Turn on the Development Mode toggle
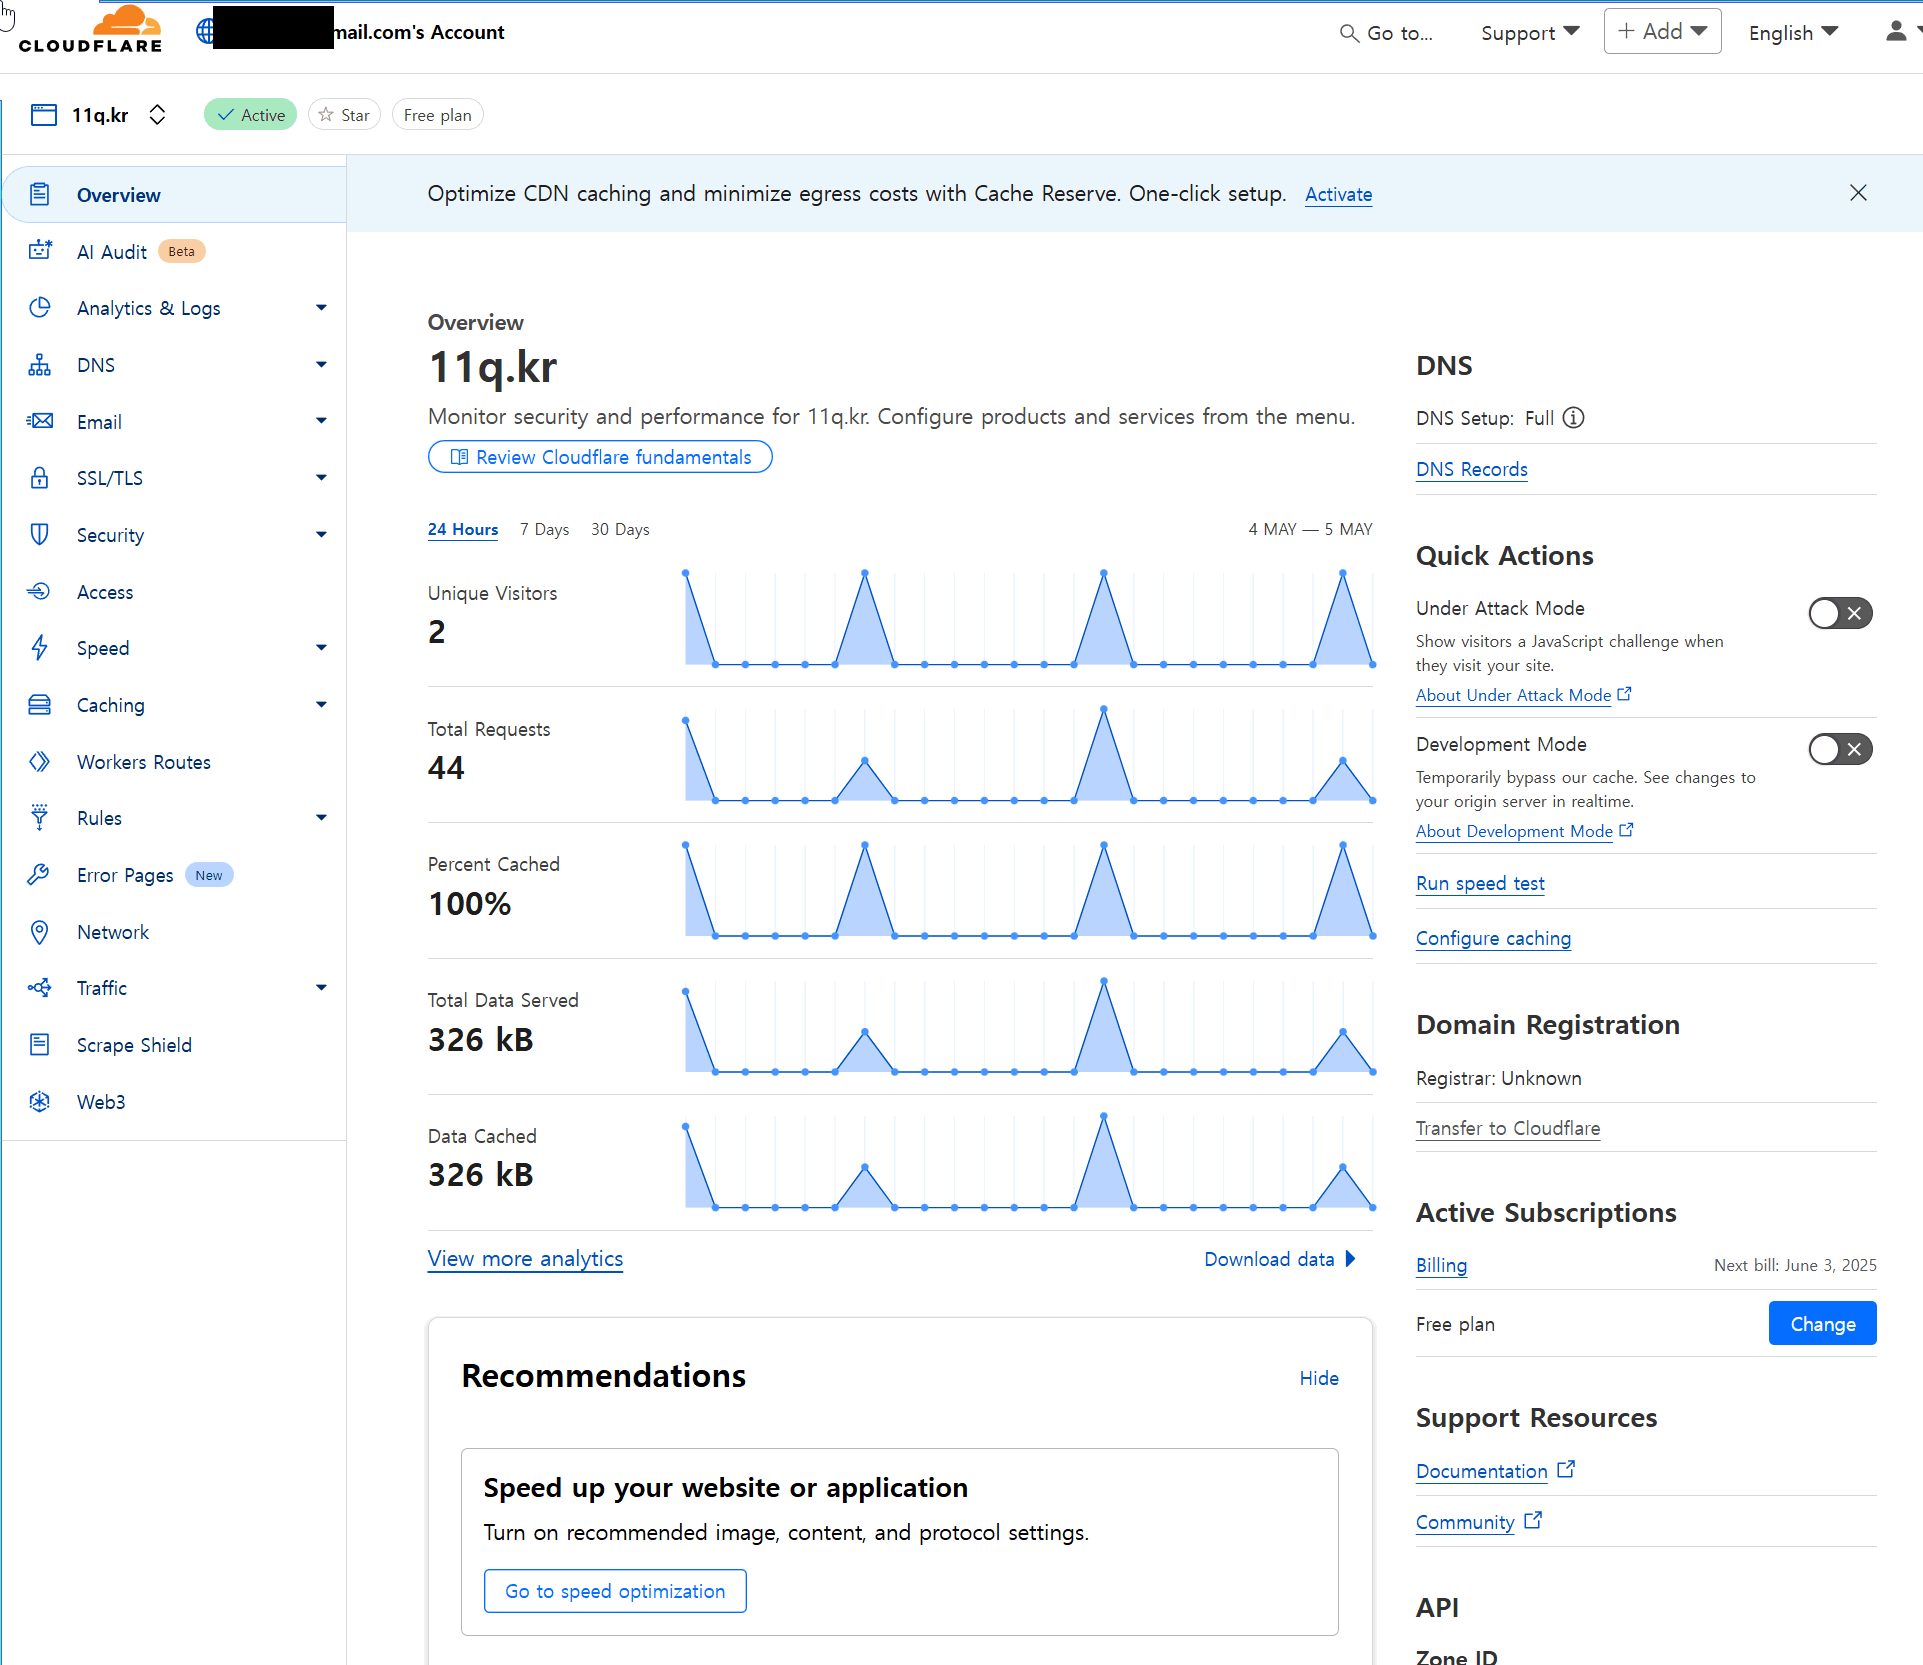 pos(1840,749)
